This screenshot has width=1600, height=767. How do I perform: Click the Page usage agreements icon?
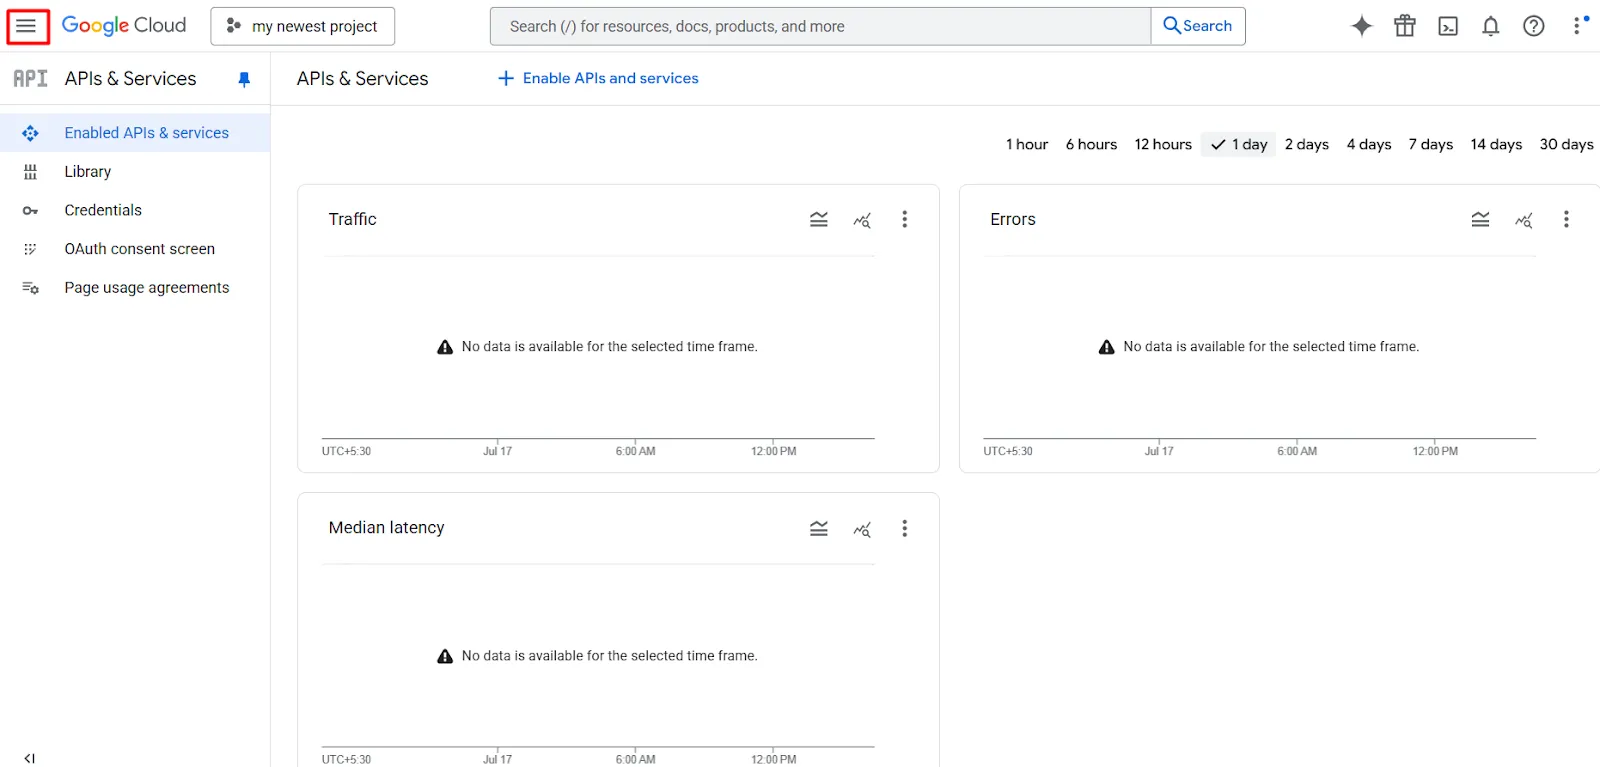(x=31, y=288)
